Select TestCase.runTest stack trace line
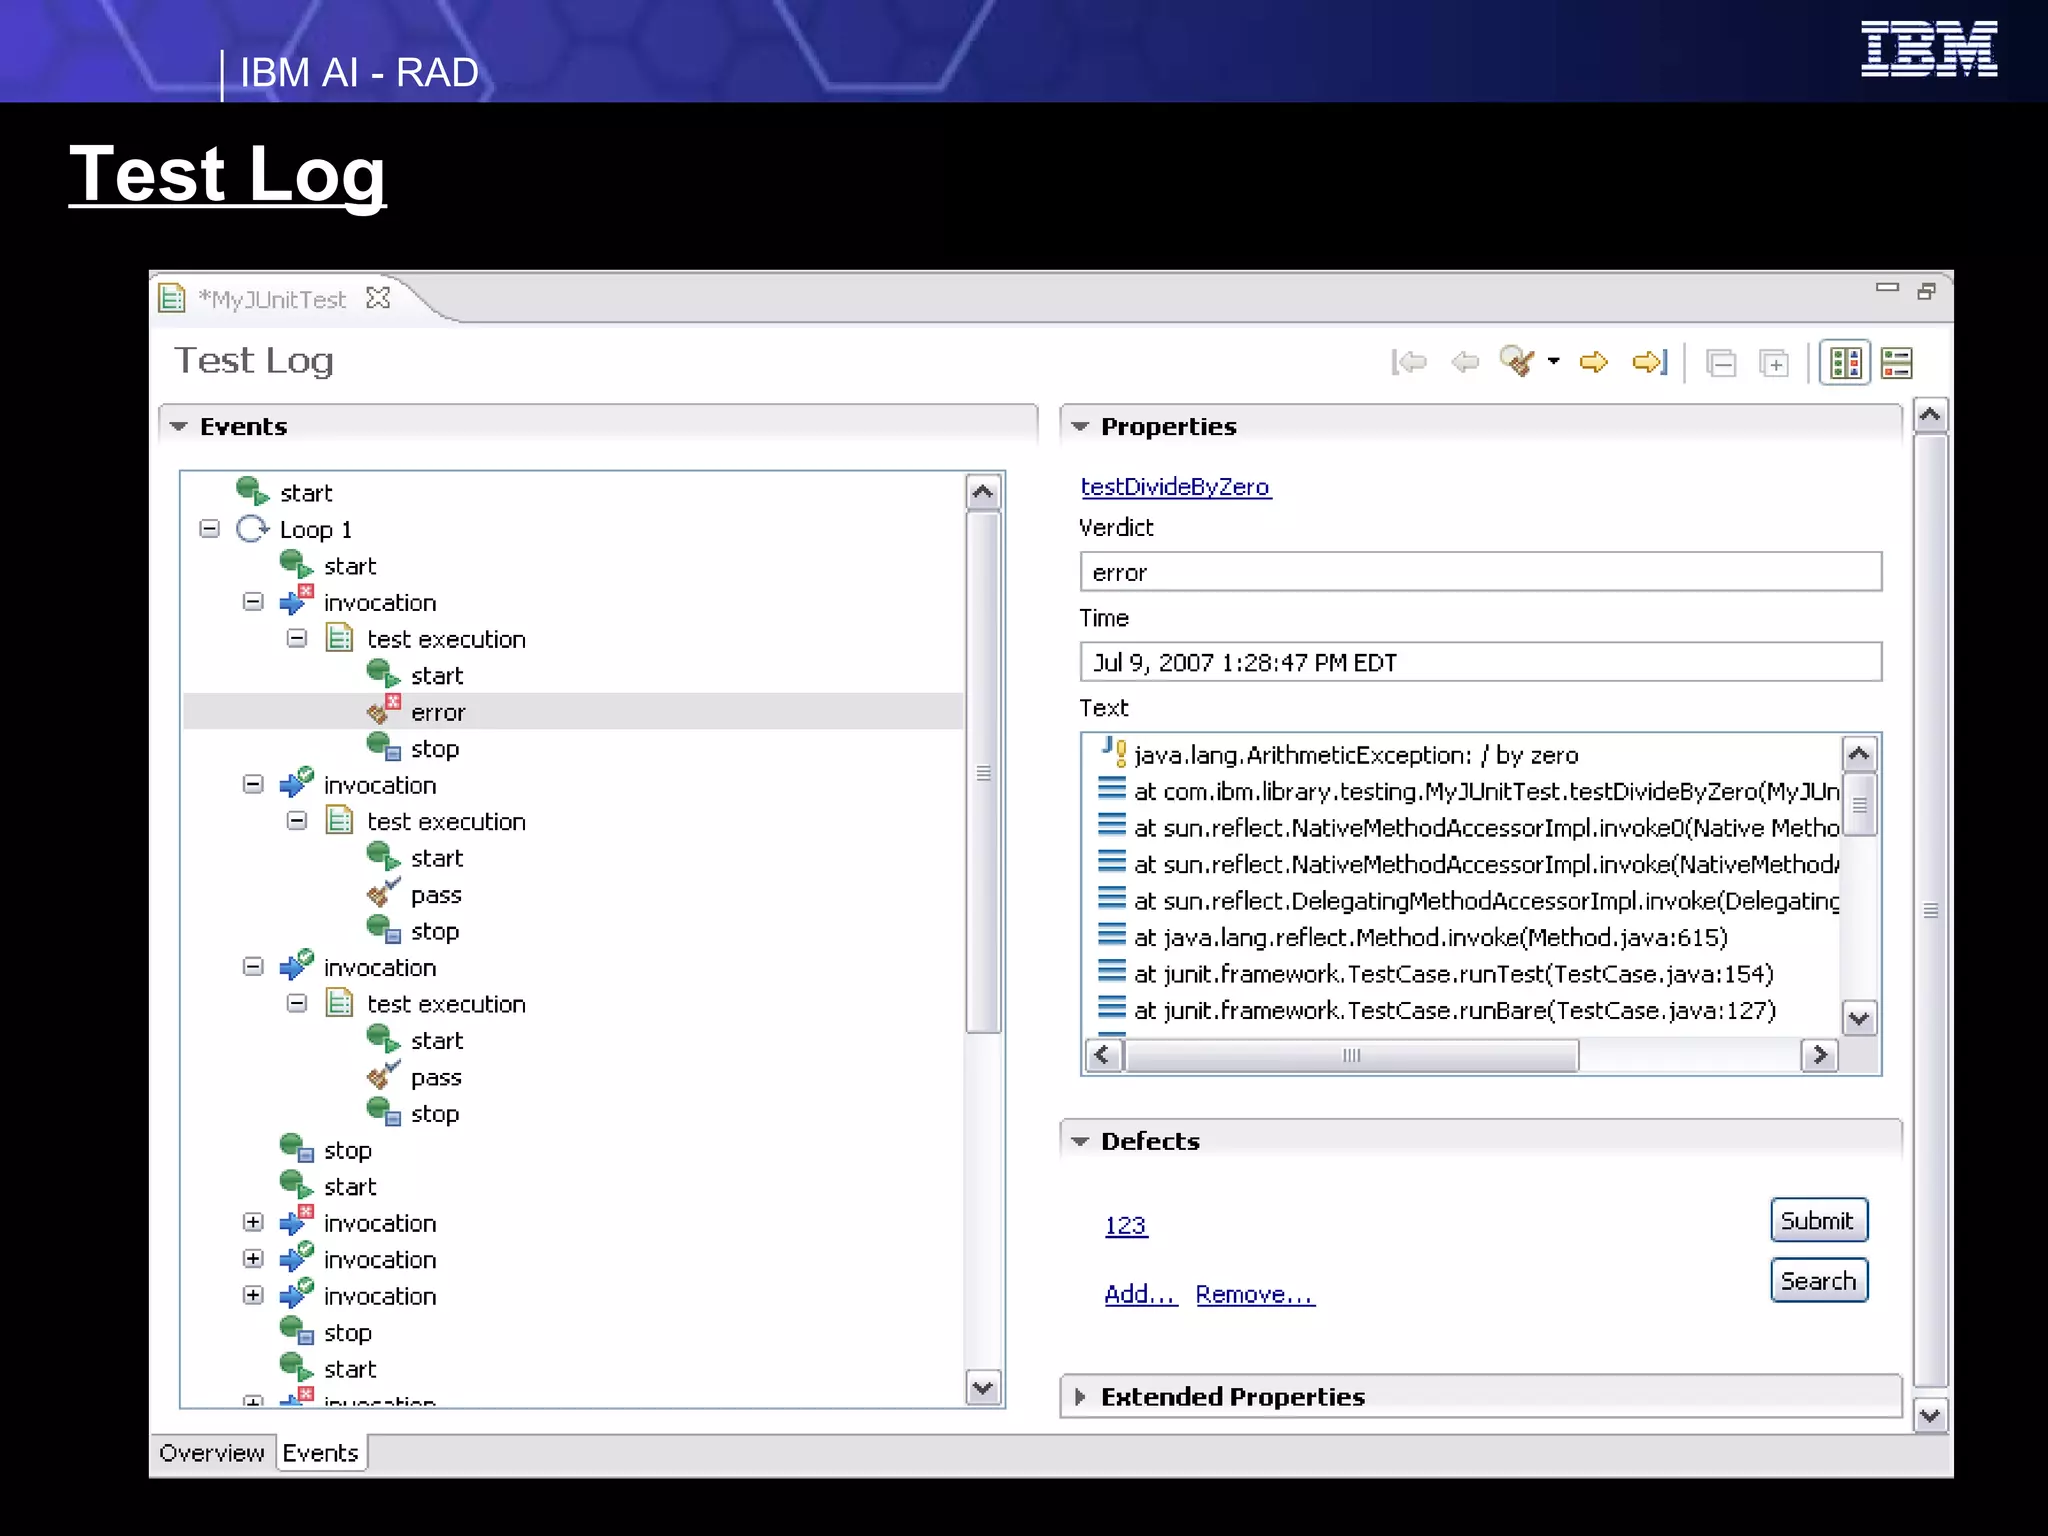Screen dimensions: 2048x1536 coord(1454,974)
